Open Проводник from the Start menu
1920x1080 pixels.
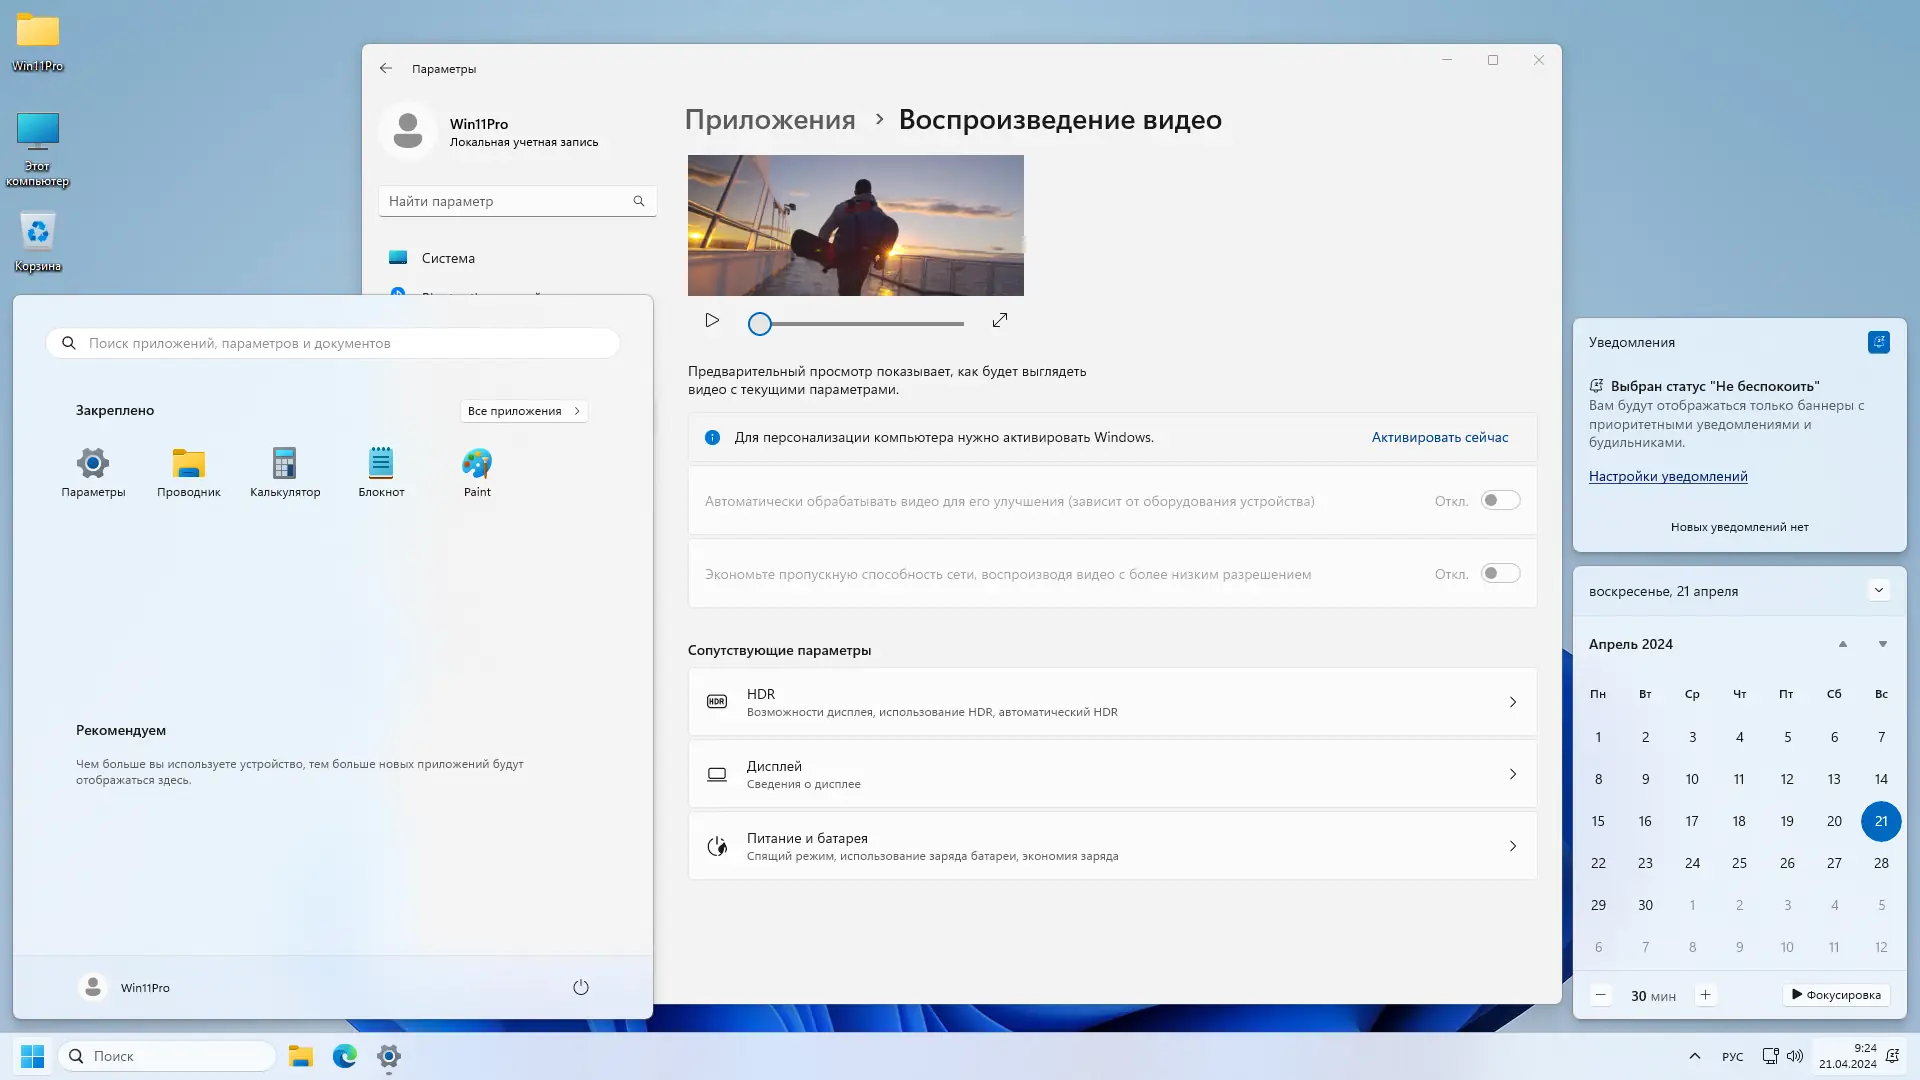click(x=188, y=472)
